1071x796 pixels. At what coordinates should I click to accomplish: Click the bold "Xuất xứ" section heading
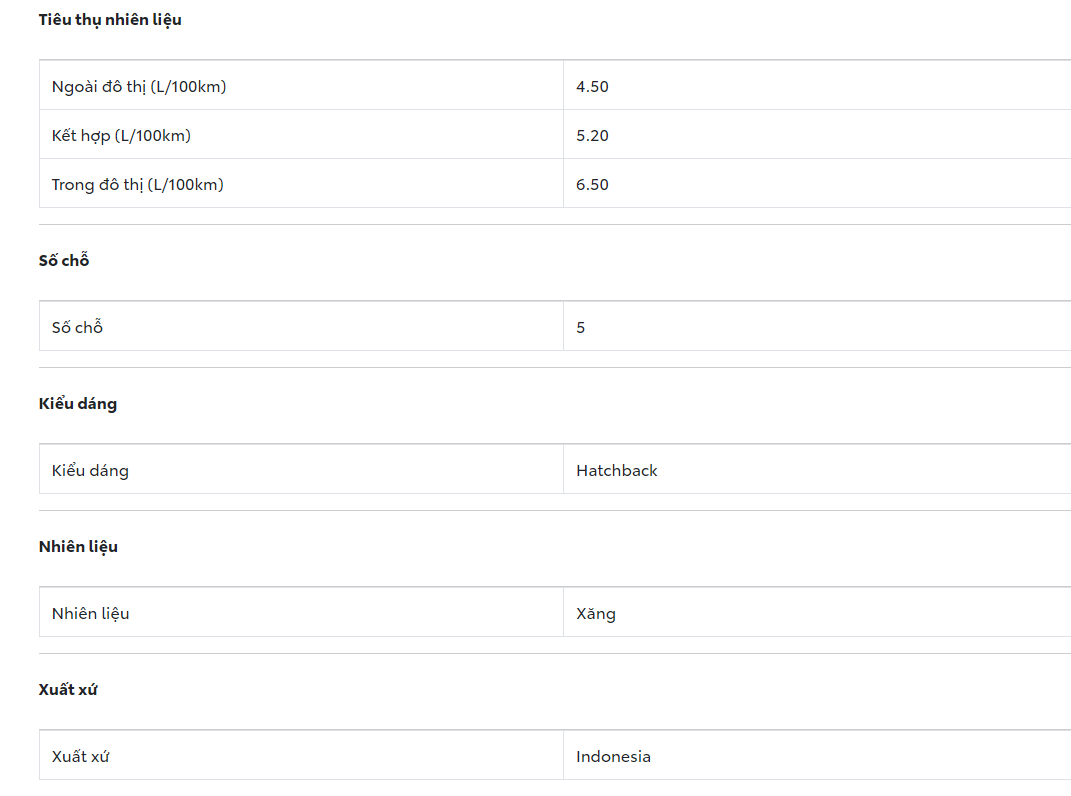click(68, 690)
